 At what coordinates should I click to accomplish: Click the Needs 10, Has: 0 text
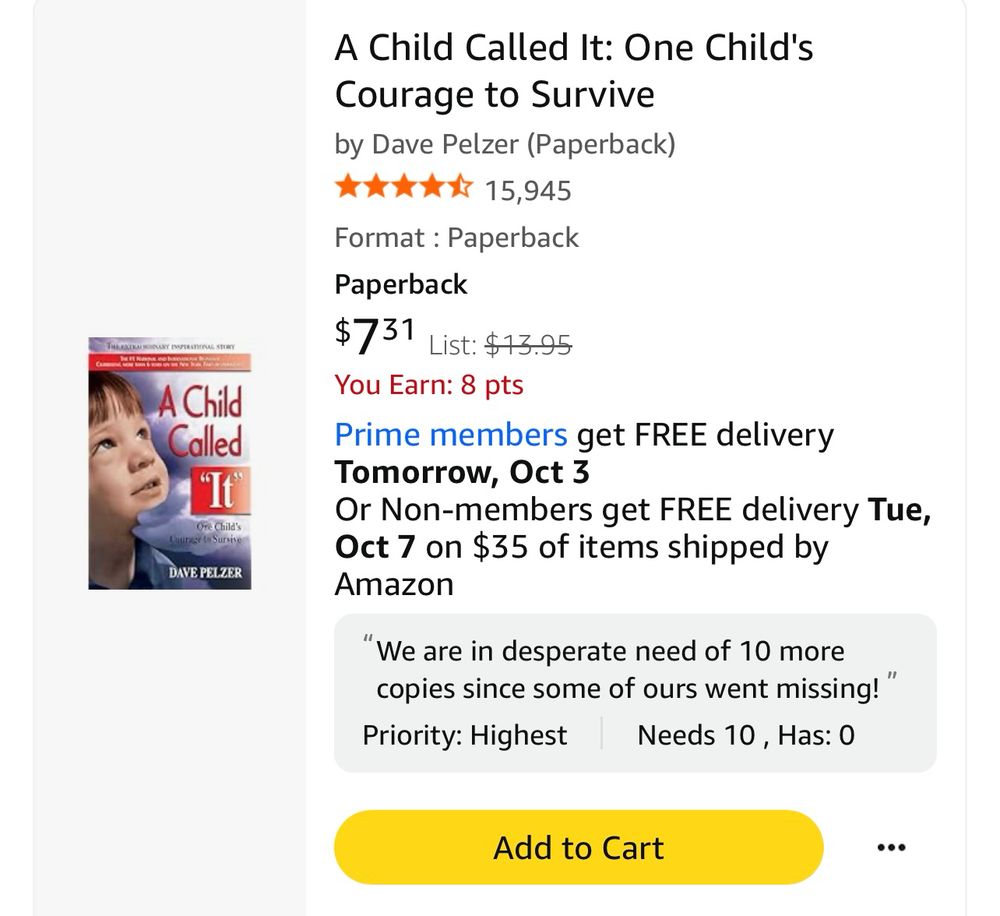coord(746,736)
